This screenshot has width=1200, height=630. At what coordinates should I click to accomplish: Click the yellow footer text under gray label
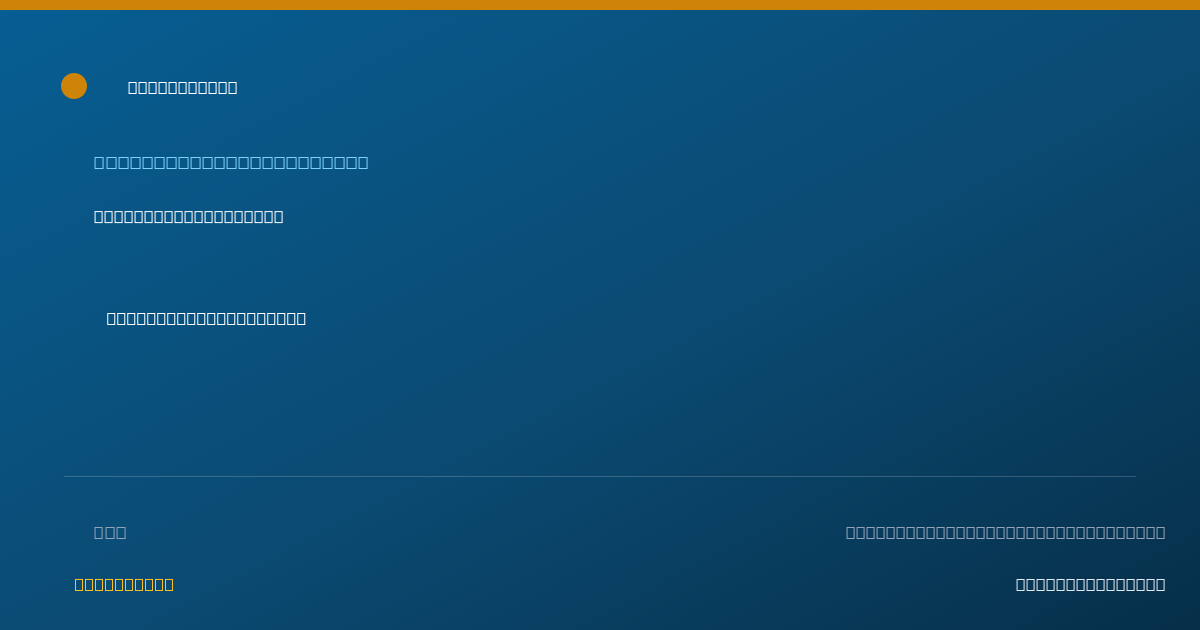pos(124,584)
